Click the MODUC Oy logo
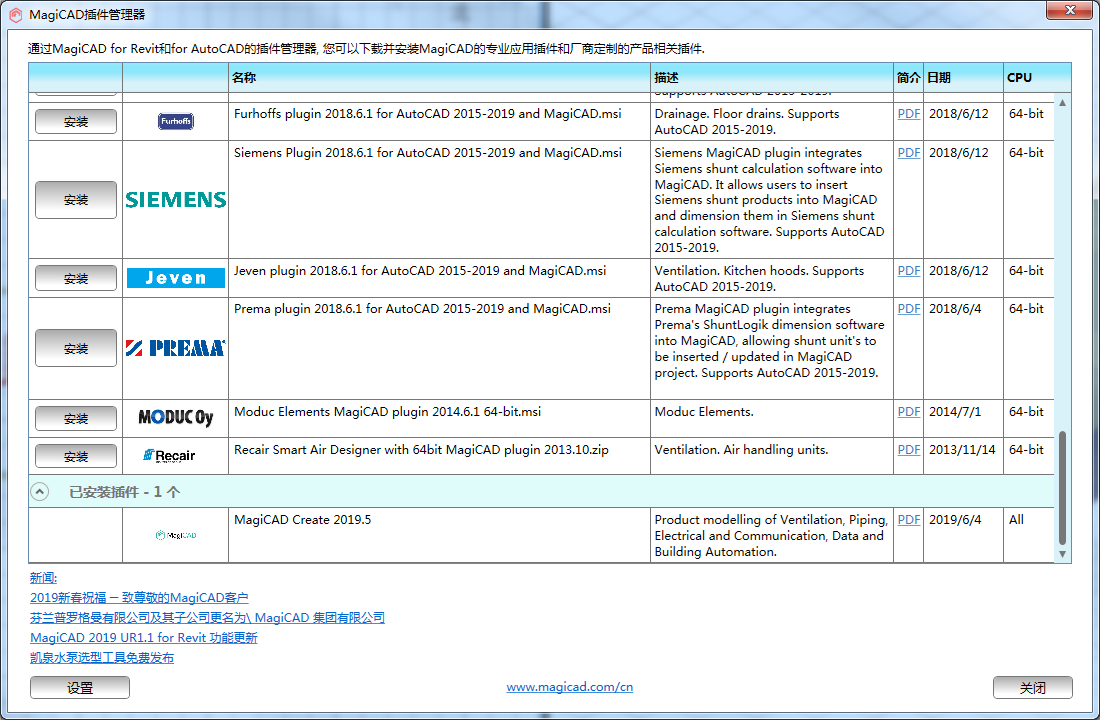 pyautogui.click(x=175, y=418)
